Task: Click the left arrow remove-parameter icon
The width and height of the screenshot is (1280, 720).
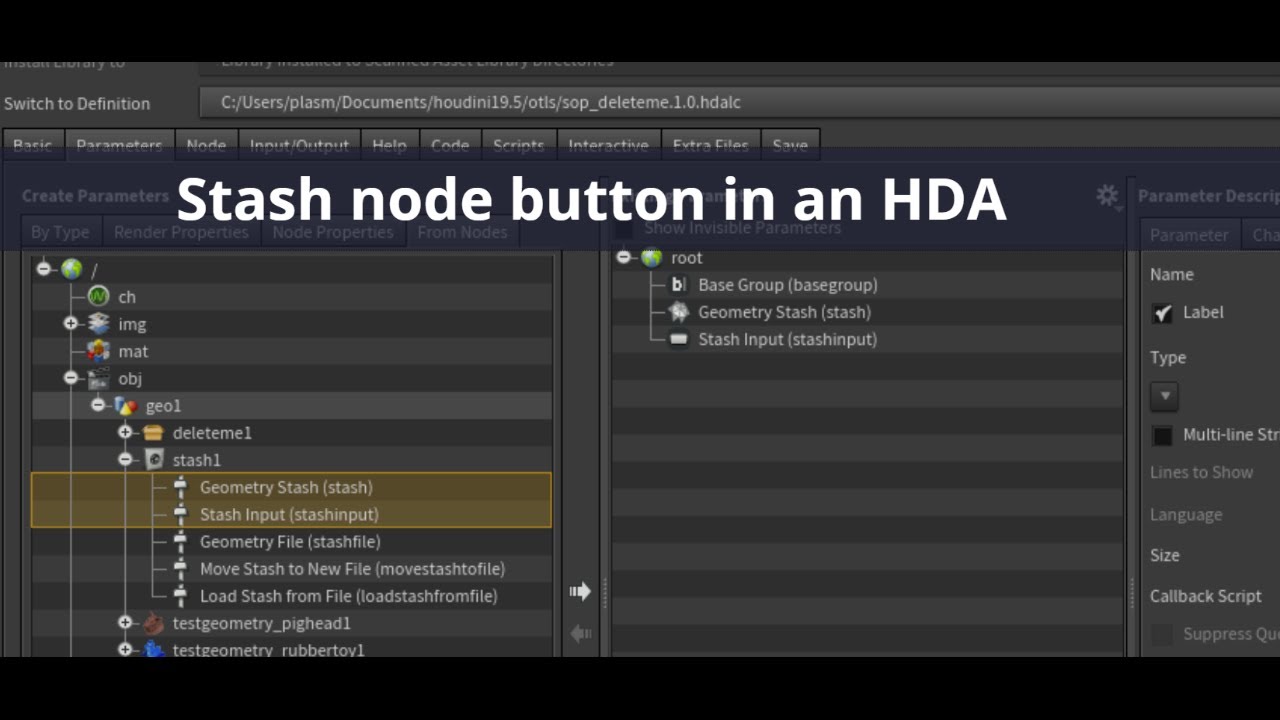Action: click(x=580, y=633)
